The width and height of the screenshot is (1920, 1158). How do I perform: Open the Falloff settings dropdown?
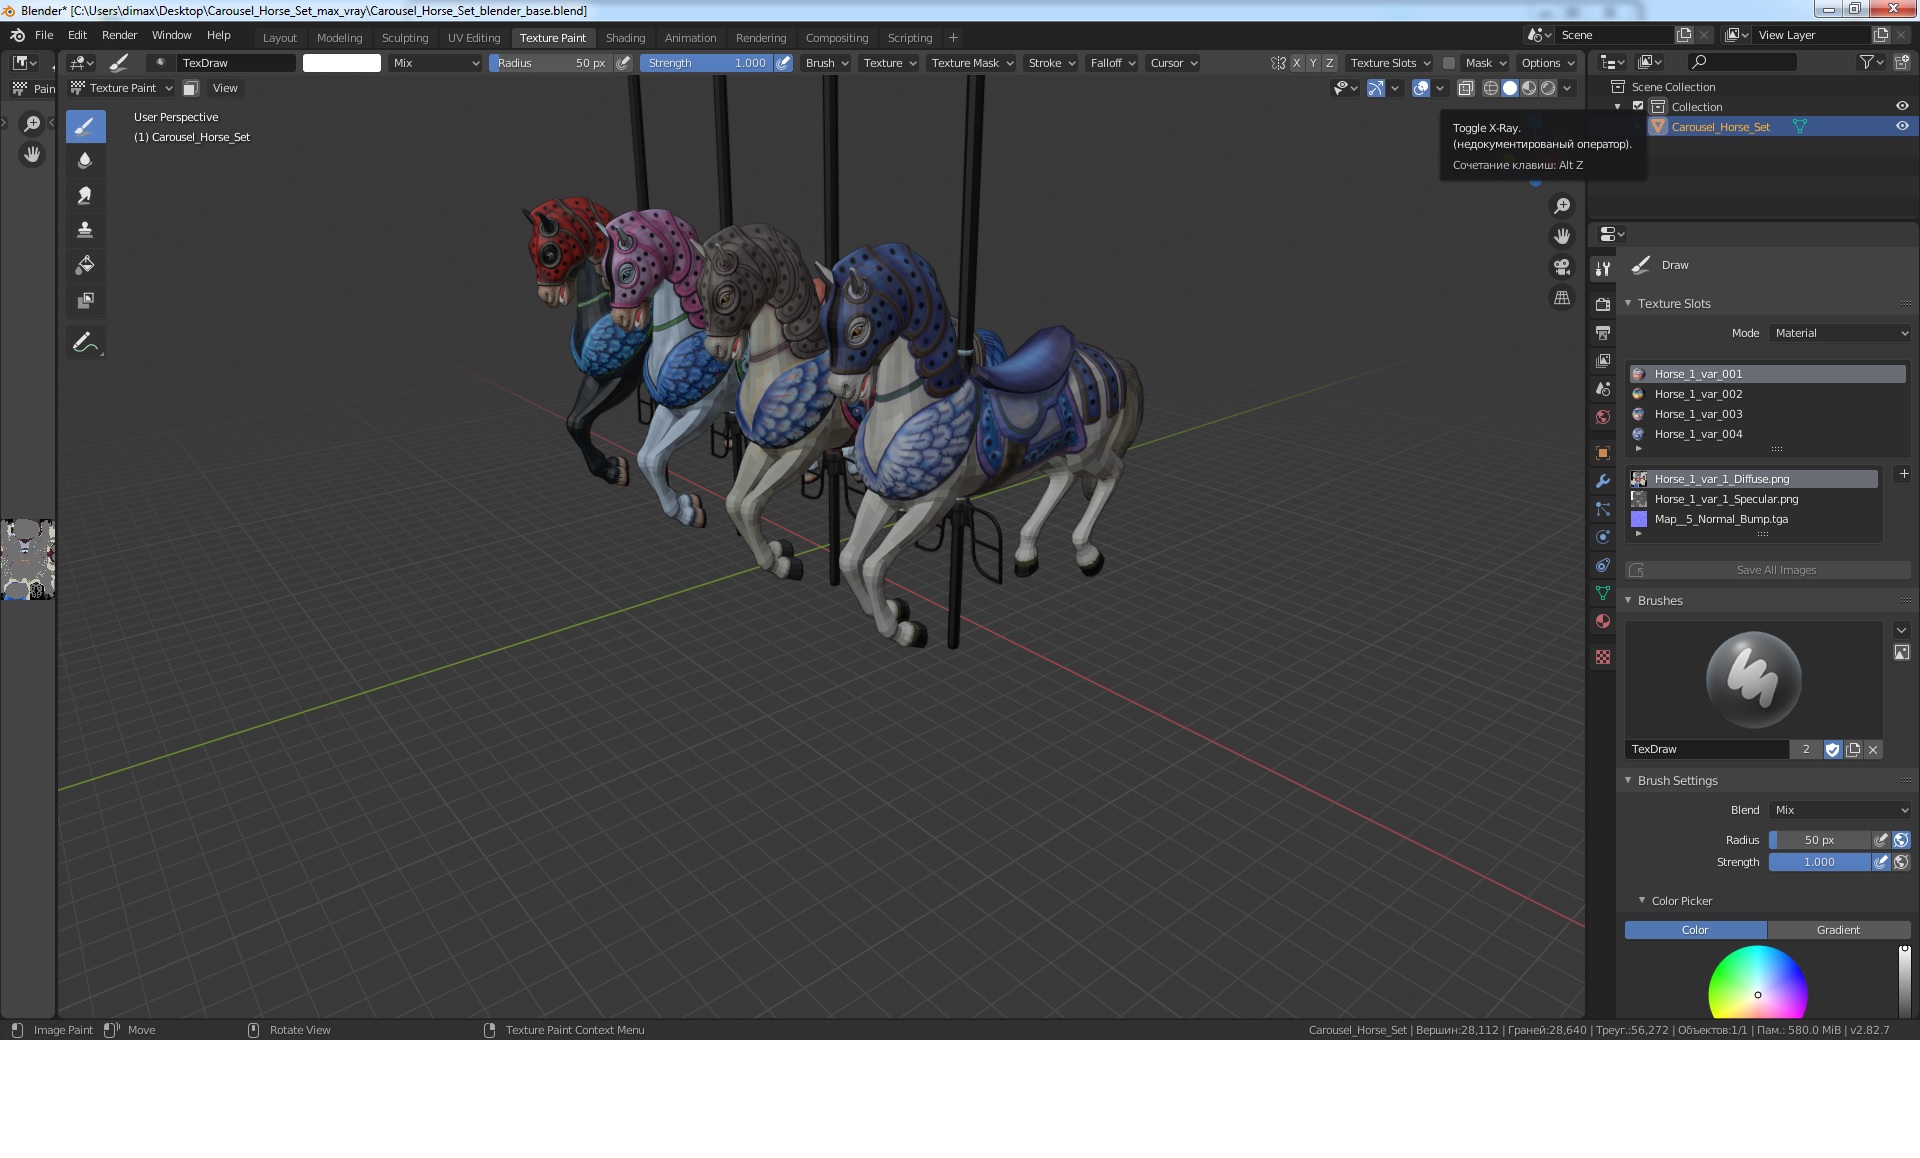coord(1113,63)
